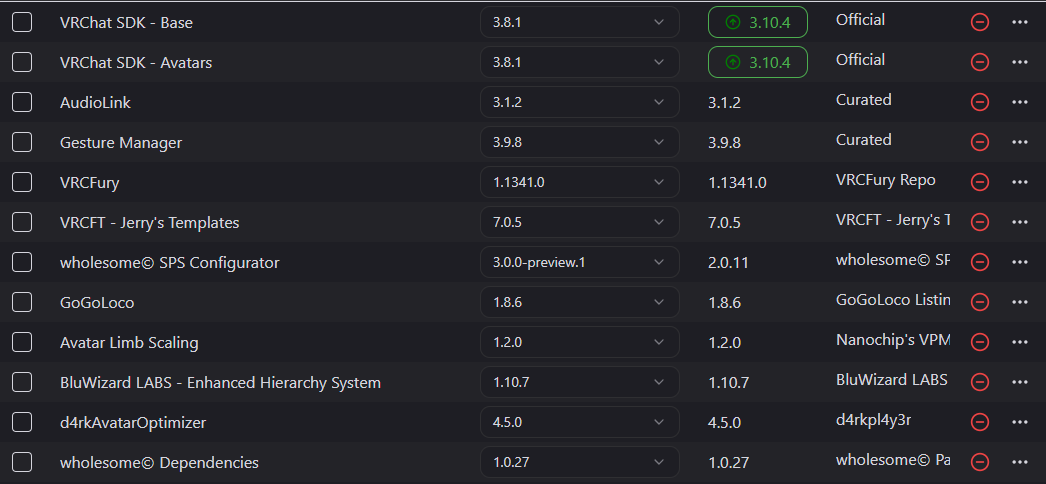The height and width of the screenshot is (484, 1046).
Task: Click the VRCFury Repo source text
Action: coord(885,180)
